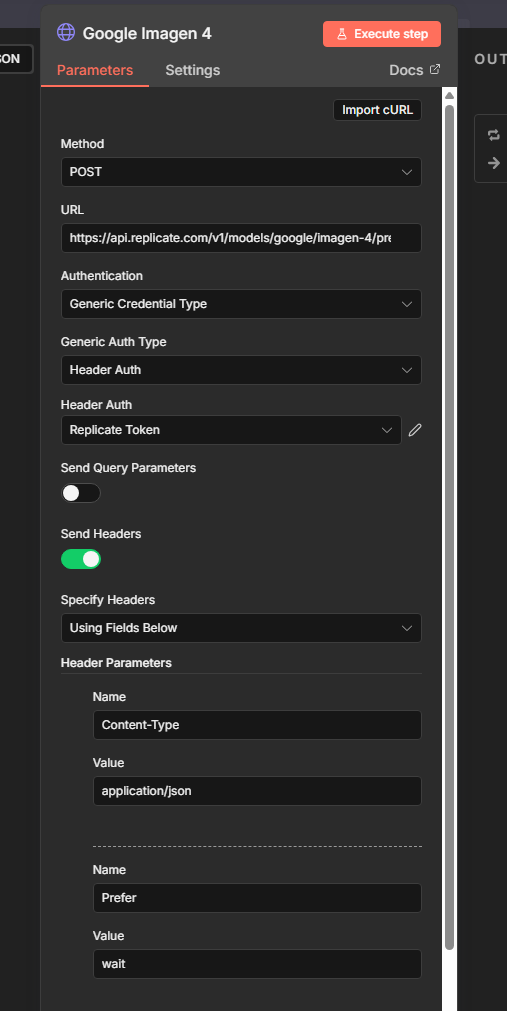The width and height of the screenshot is (507, 1011).
Task: Click the application/json value field
Action: pos(257,790)
